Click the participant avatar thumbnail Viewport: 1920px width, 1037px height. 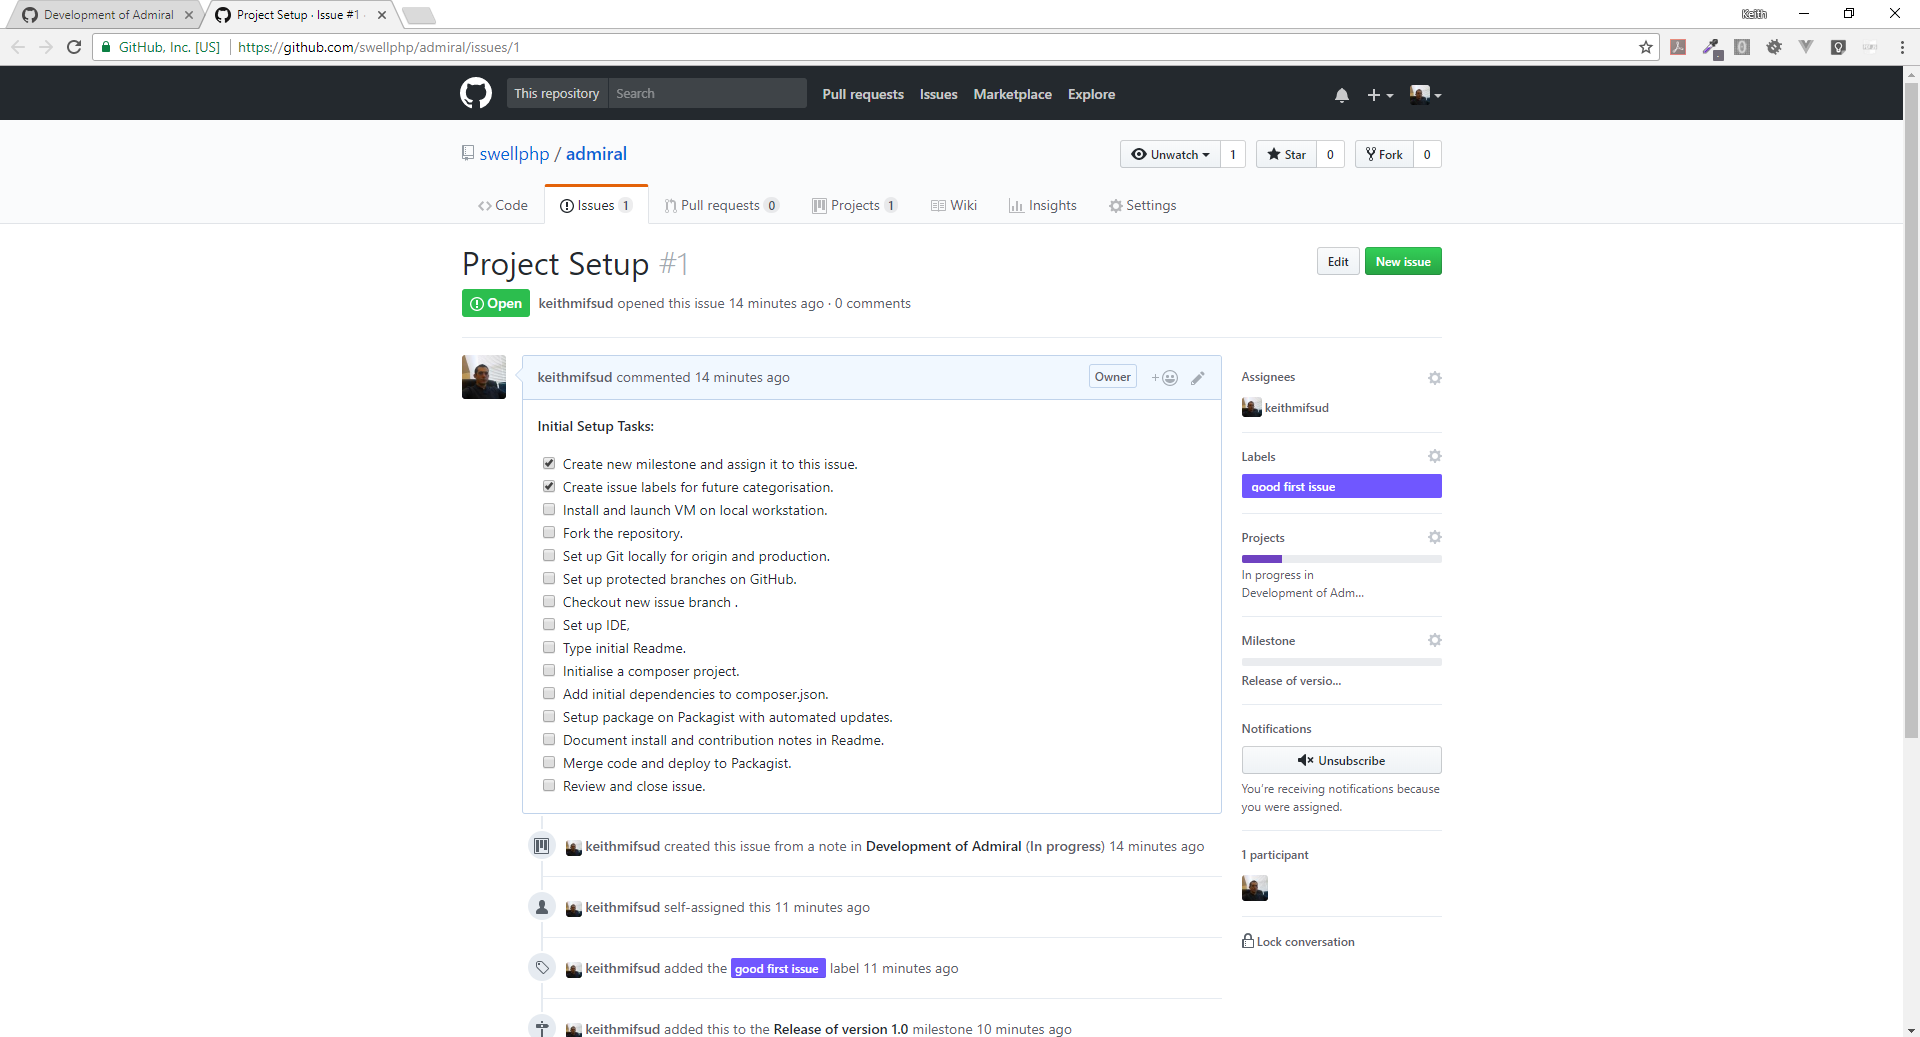click(x=1254, y=888)
